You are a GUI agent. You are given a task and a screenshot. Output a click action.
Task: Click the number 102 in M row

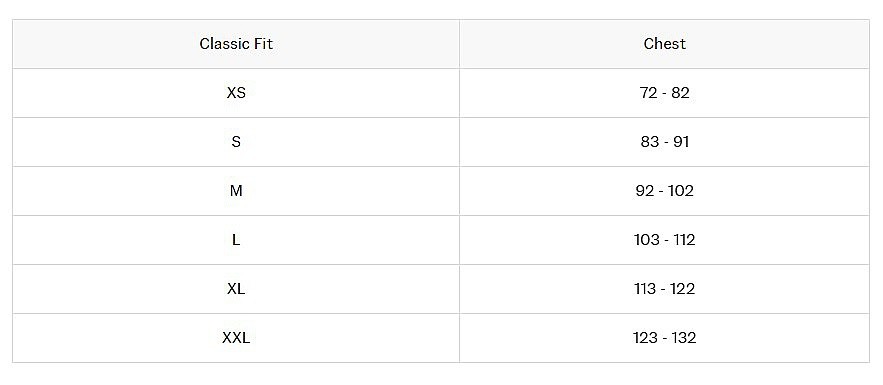tap(681, 191)
